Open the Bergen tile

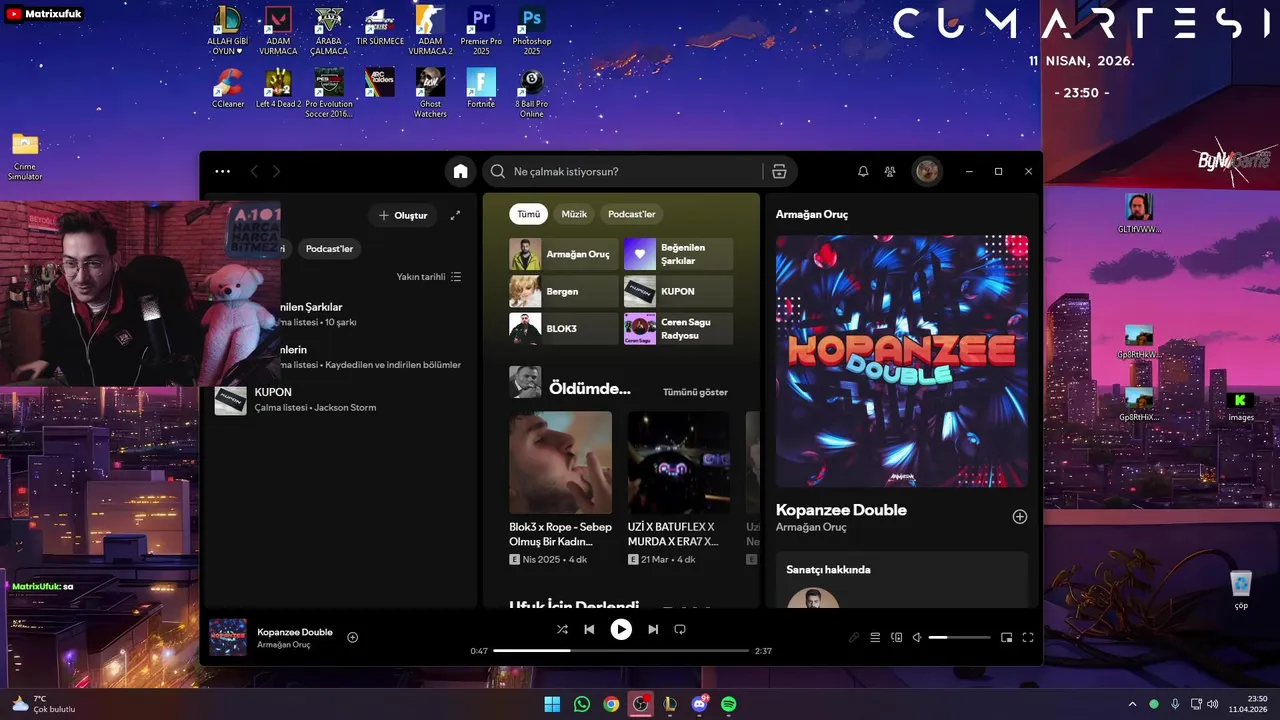[564, 291]
